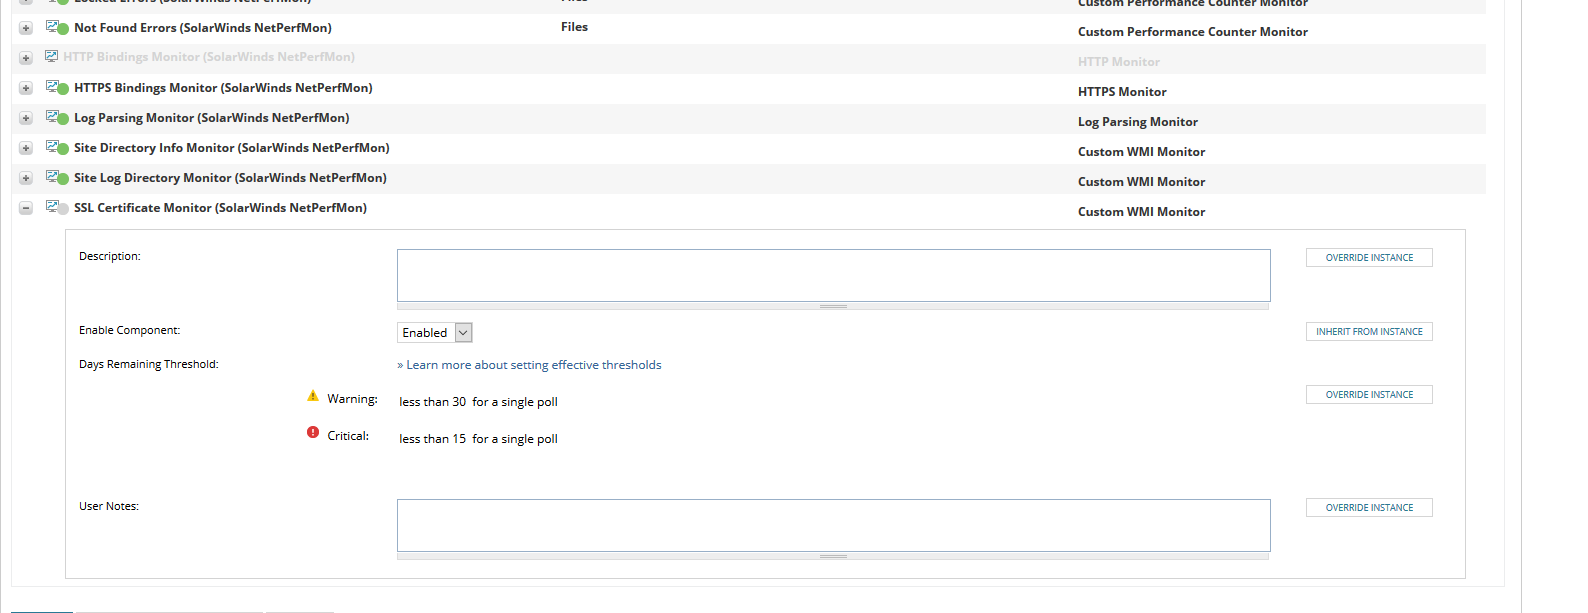Click the HTTP Bindings Monitor component icon

pos(52,56)
